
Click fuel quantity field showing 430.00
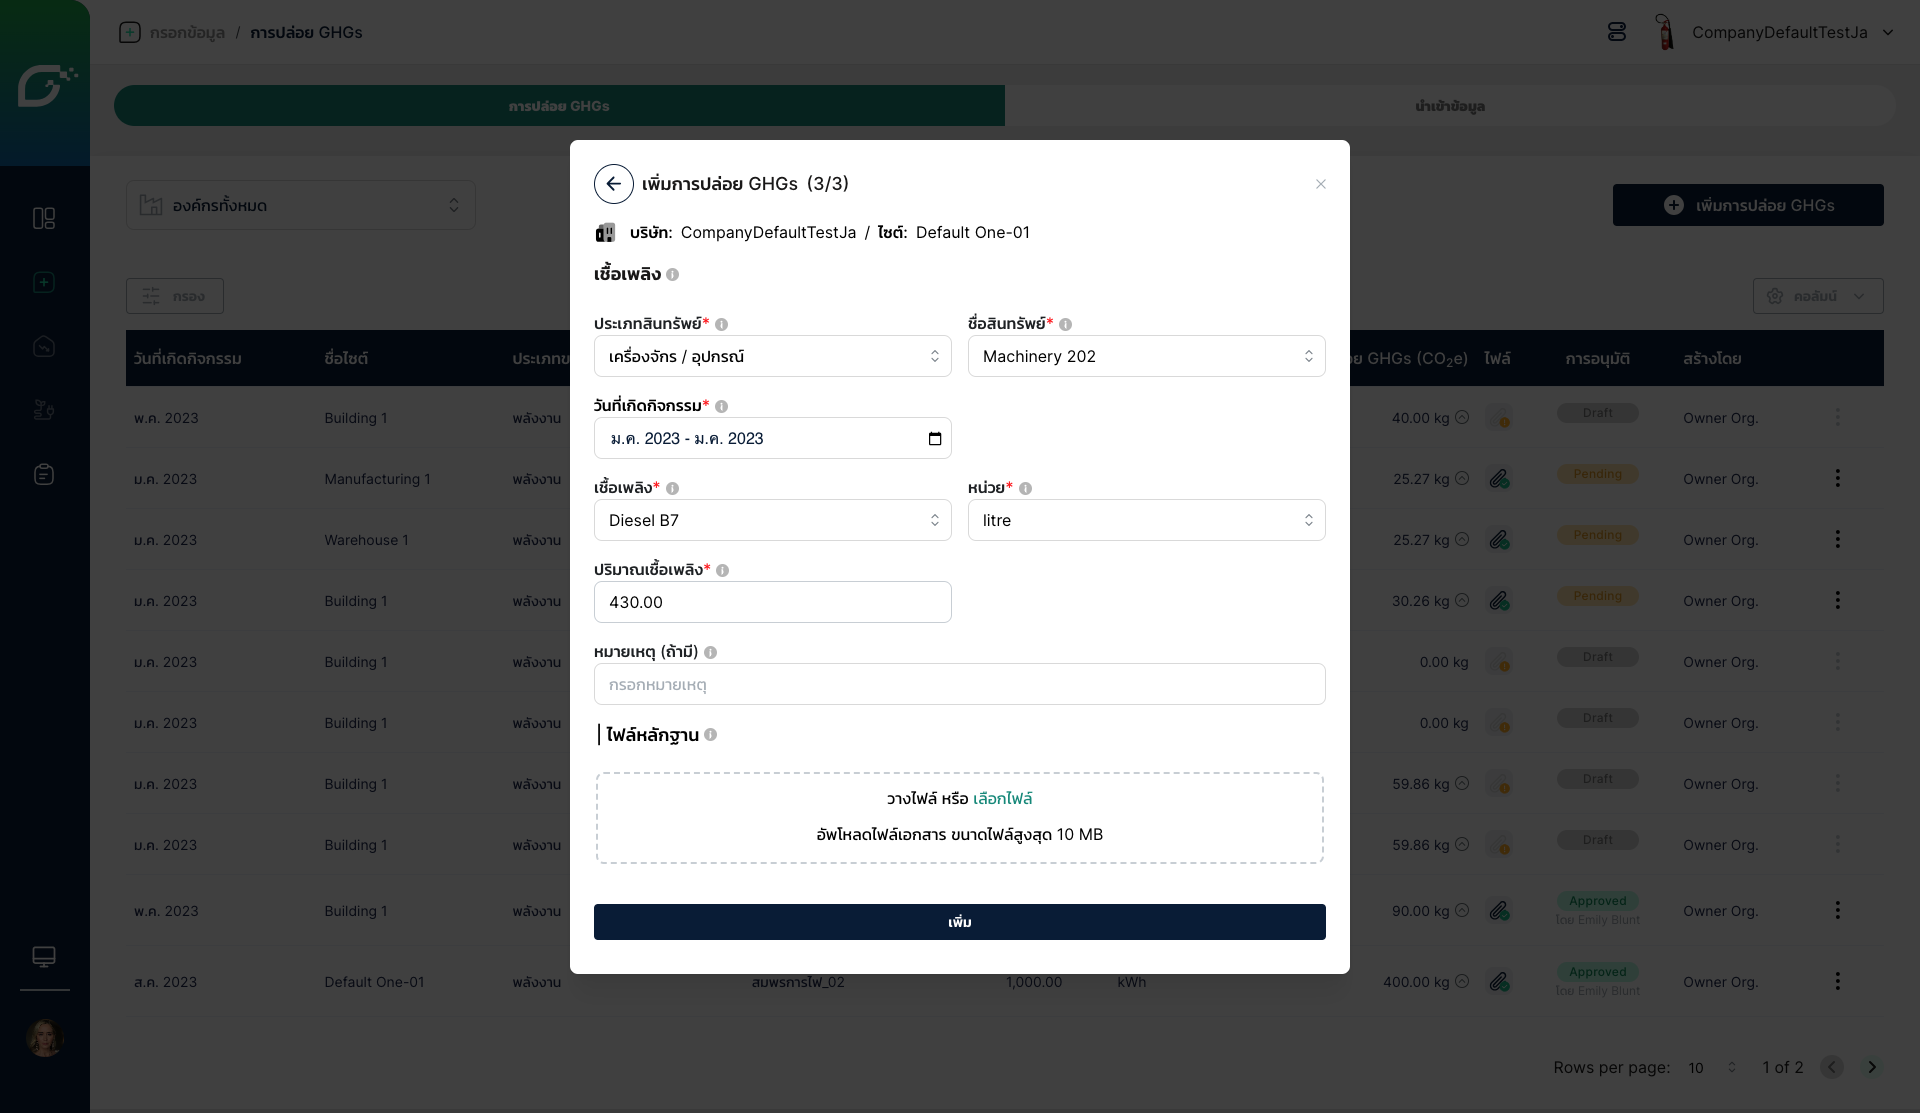coord(772,602)
